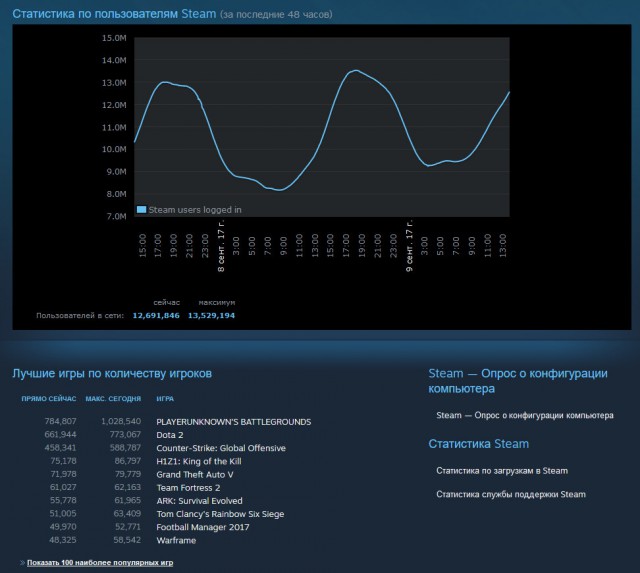This screenshot has width=640, height=573.
Task: Open the Dota 2 game link
Action: click(x=170, y=435)
